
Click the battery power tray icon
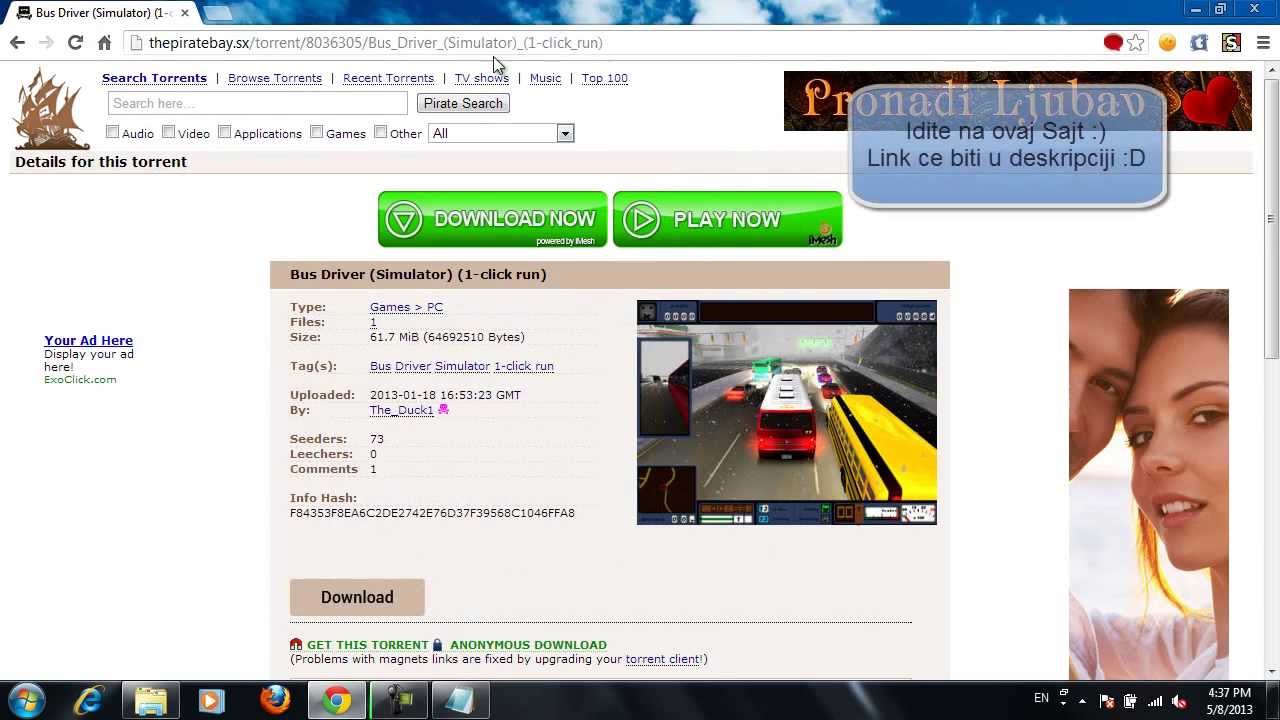(x=1131, y=701)
